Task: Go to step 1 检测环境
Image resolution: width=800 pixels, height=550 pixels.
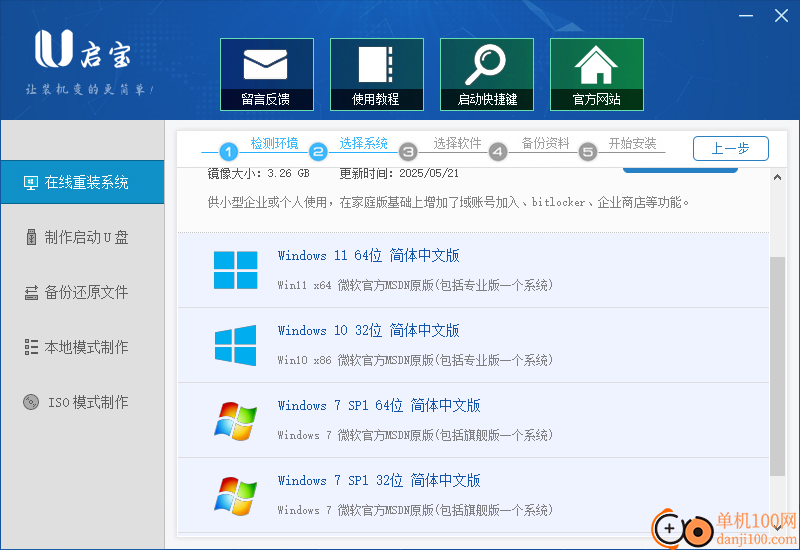Action: pos(274,143)
